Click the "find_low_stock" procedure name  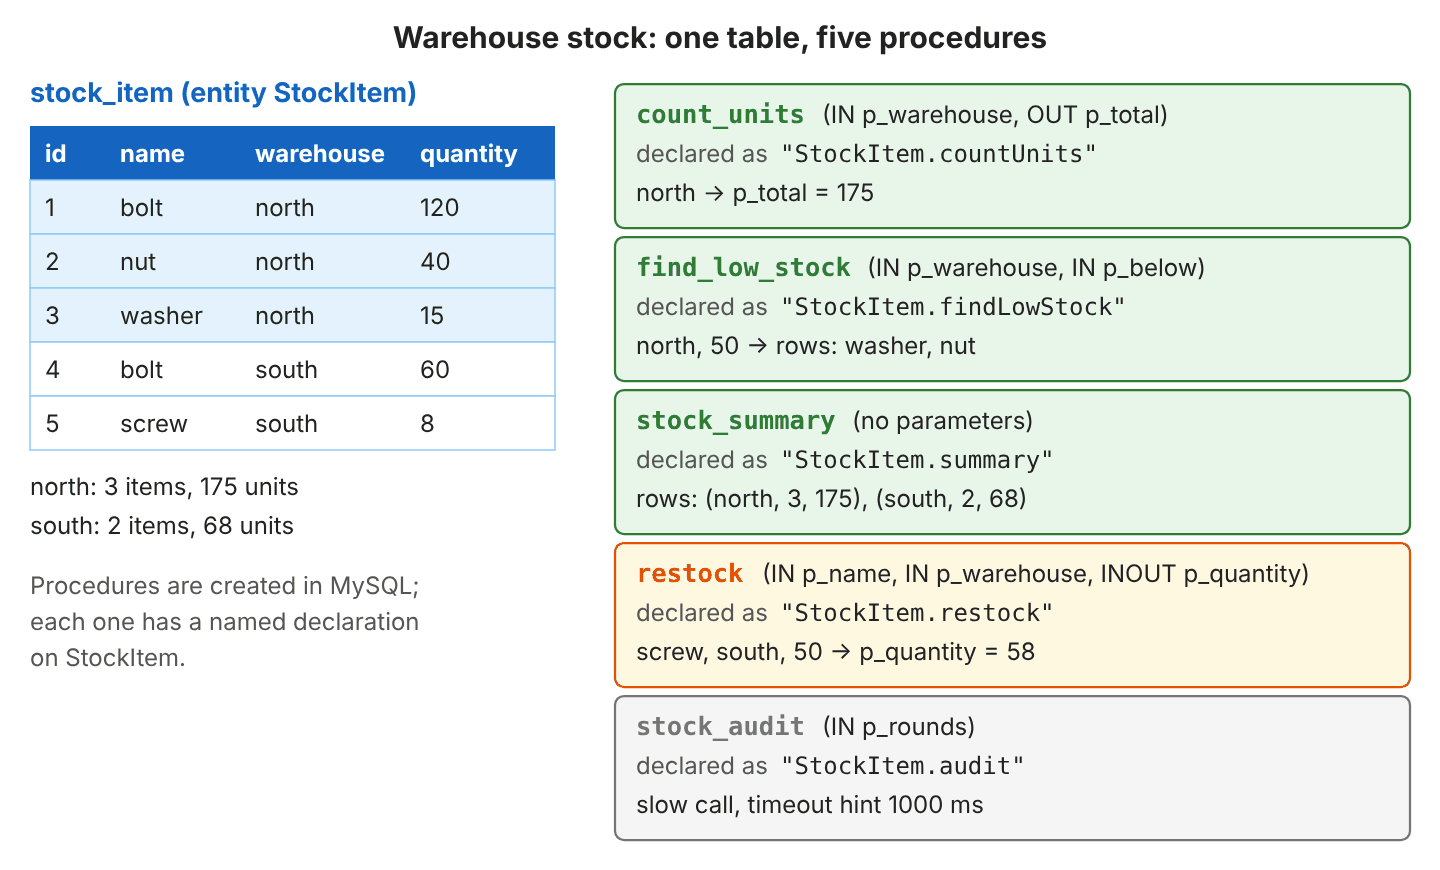coord(743,268)
